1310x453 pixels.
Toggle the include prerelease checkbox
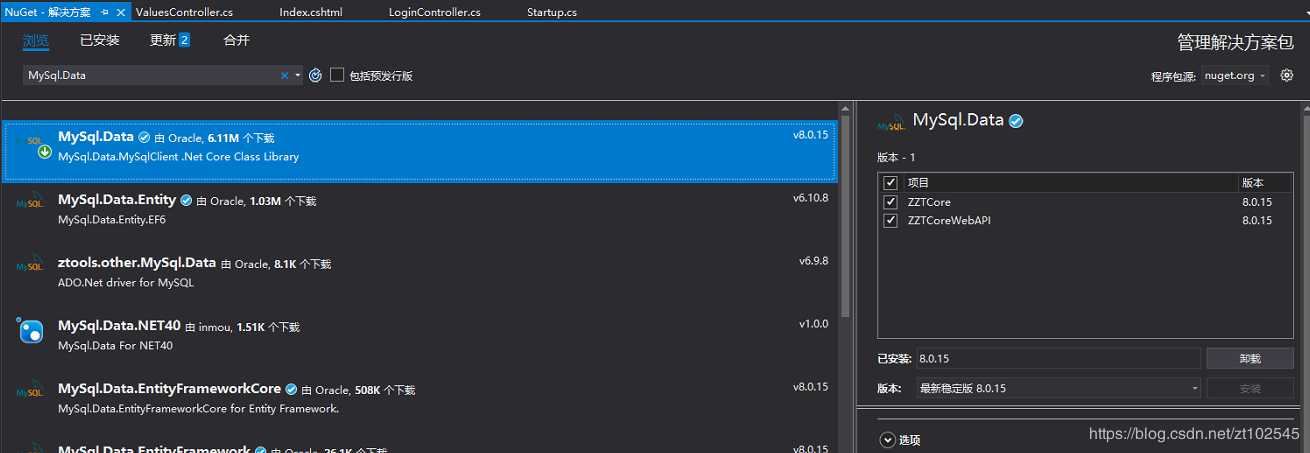click(x=337, y=75)
